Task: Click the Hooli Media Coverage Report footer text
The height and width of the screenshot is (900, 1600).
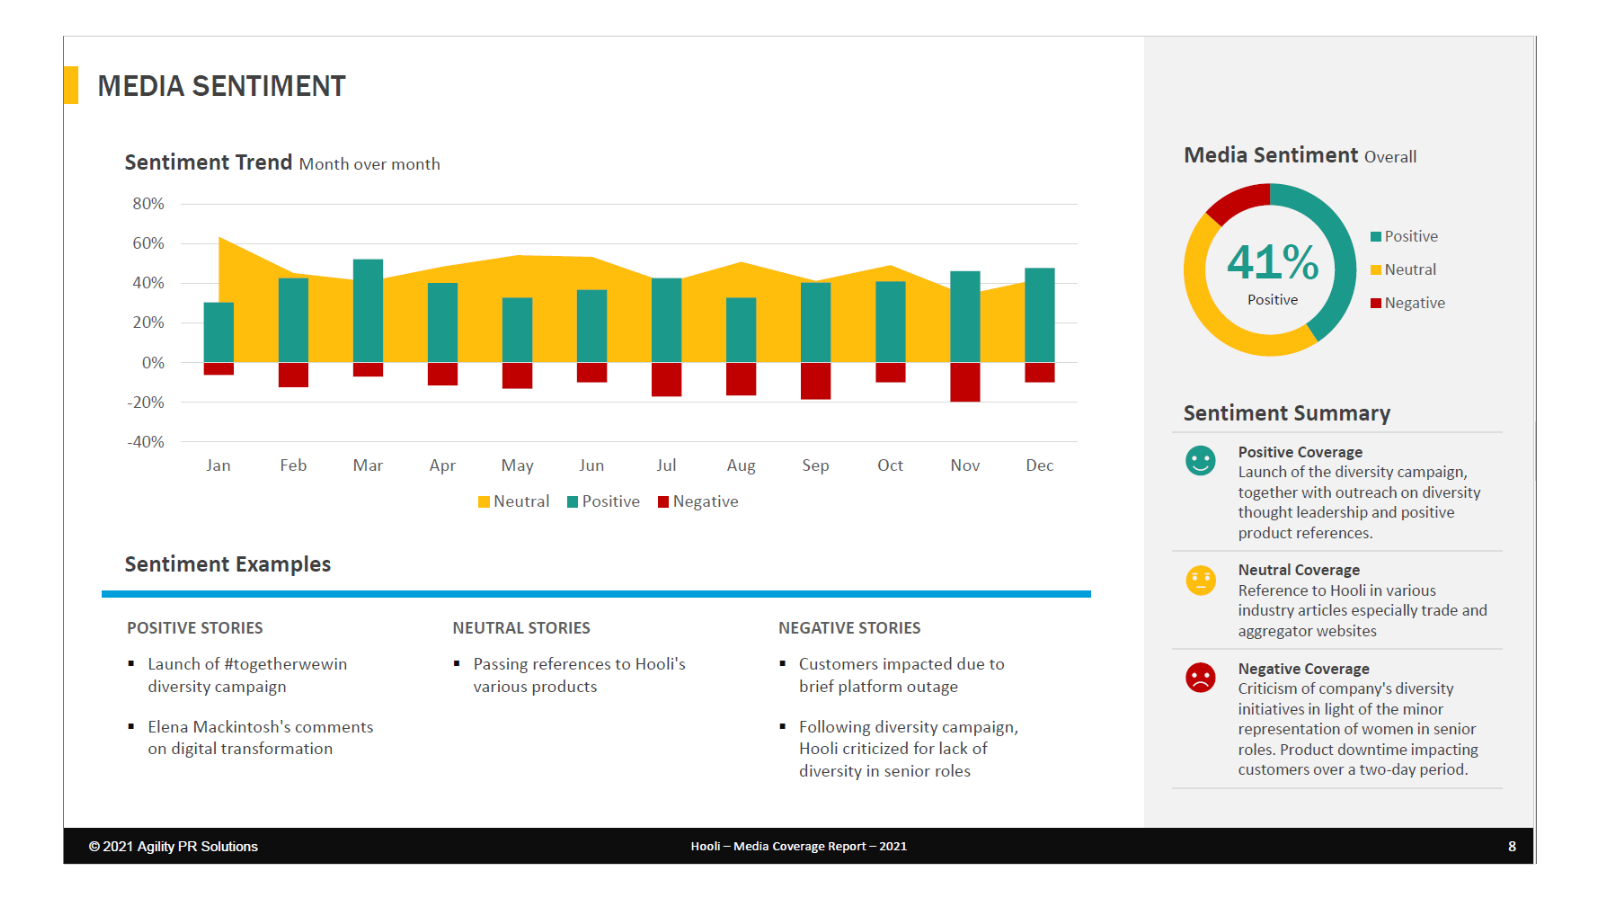Action: coord(799,847)
